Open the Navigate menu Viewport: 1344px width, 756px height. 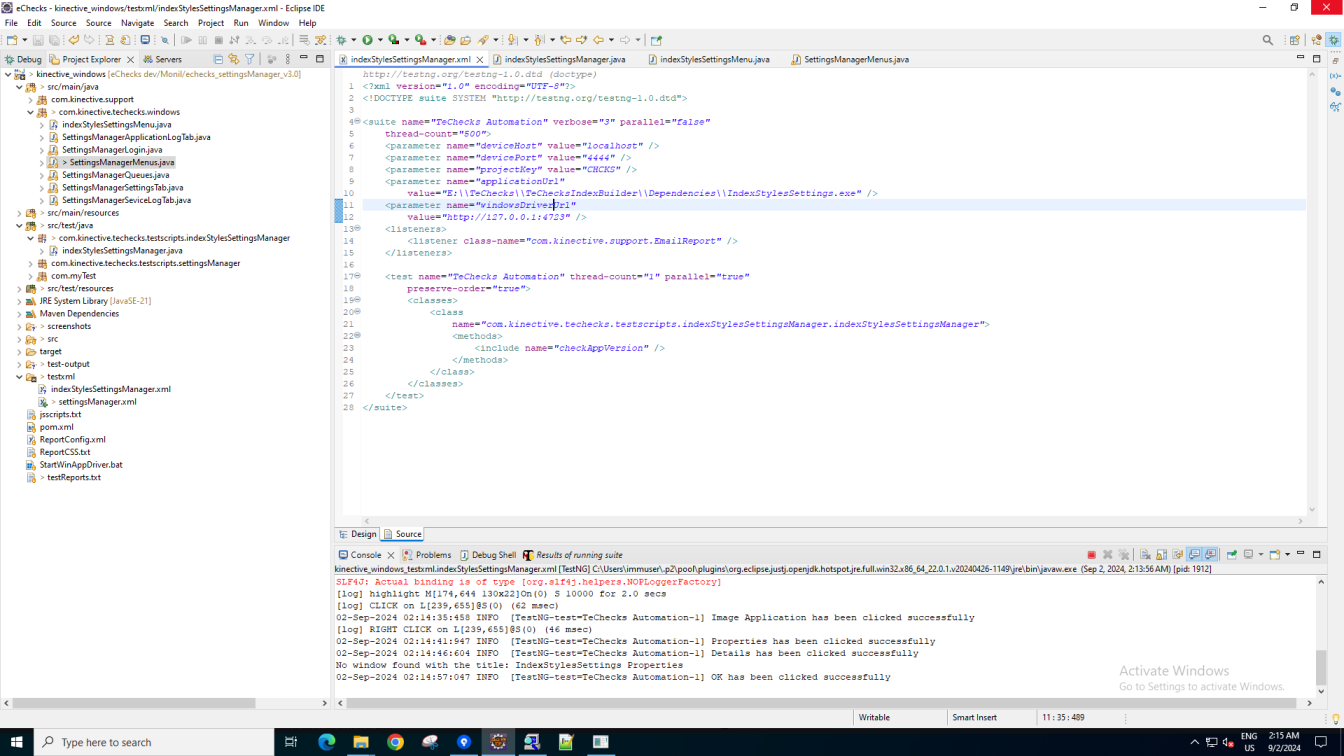click(137, 23)
